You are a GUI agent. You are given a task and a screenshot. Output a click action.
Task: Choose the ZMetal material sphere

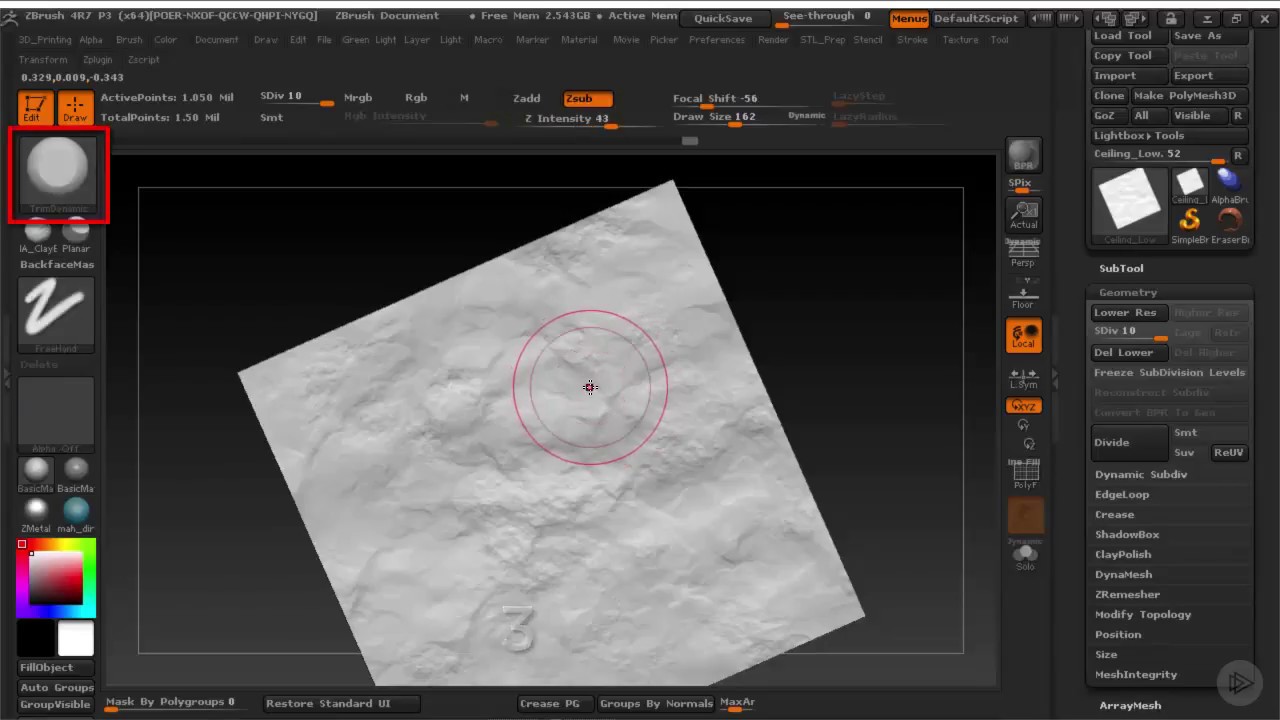tap(36, 515)
